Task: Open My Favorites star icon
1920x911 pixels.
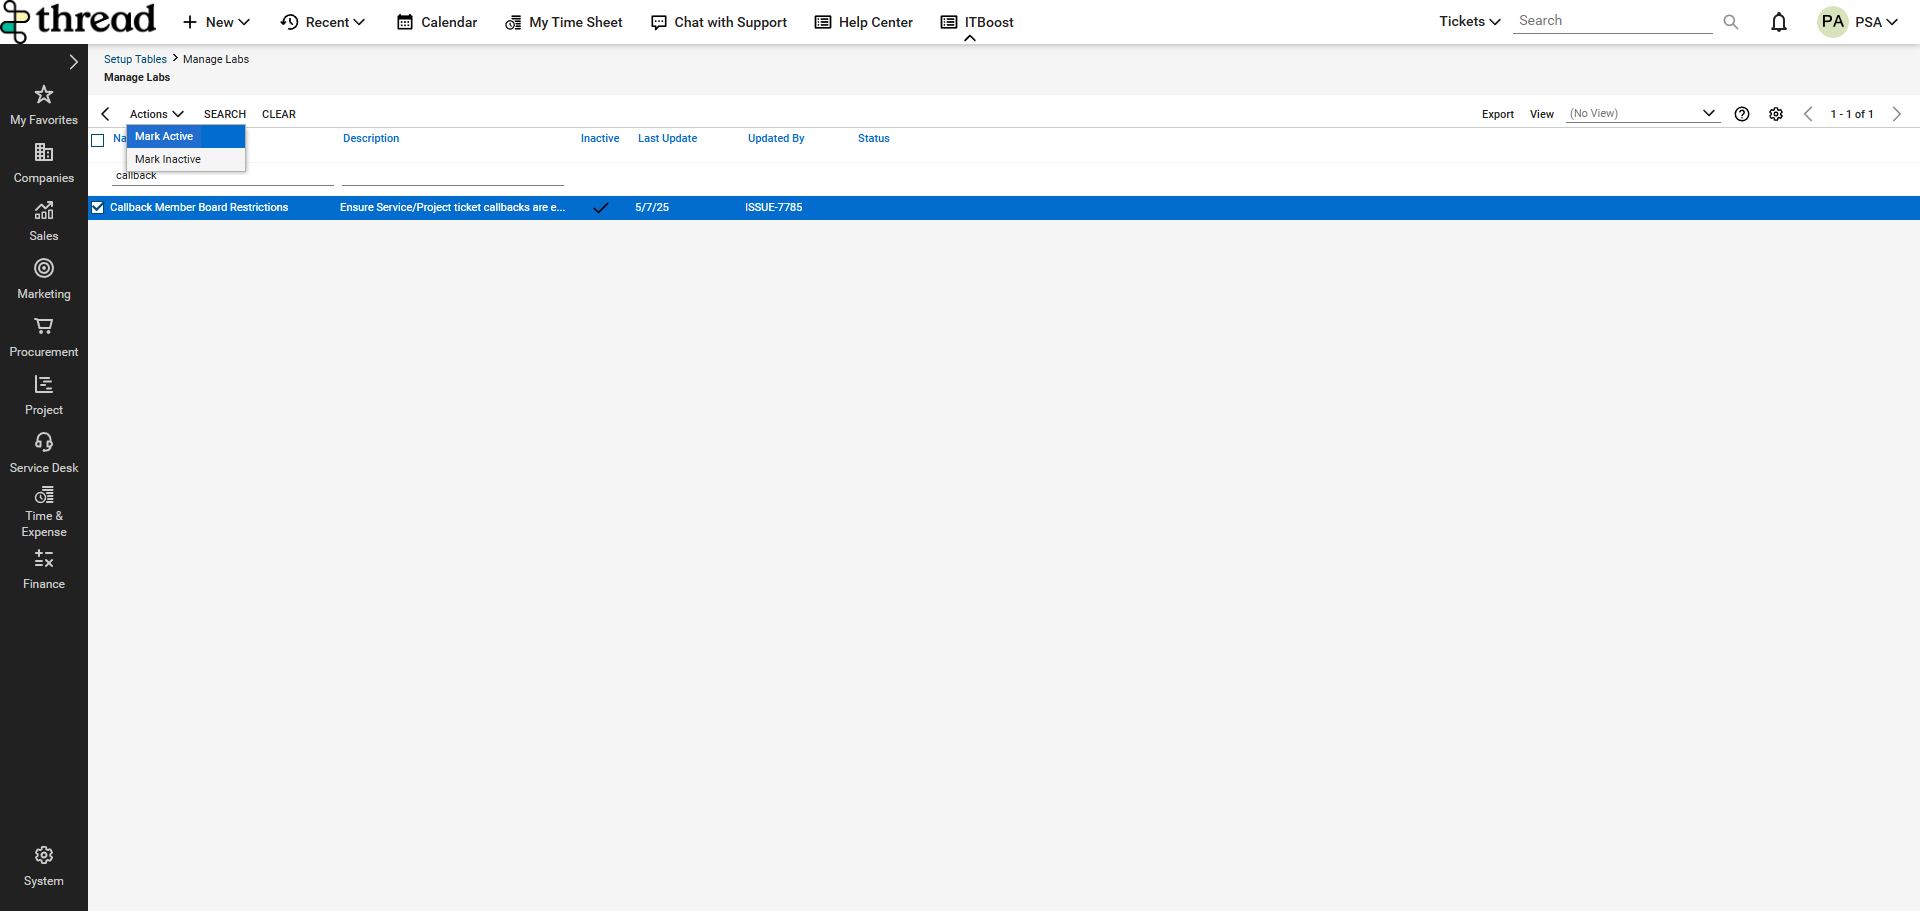Action: click(x=44, y=95)
